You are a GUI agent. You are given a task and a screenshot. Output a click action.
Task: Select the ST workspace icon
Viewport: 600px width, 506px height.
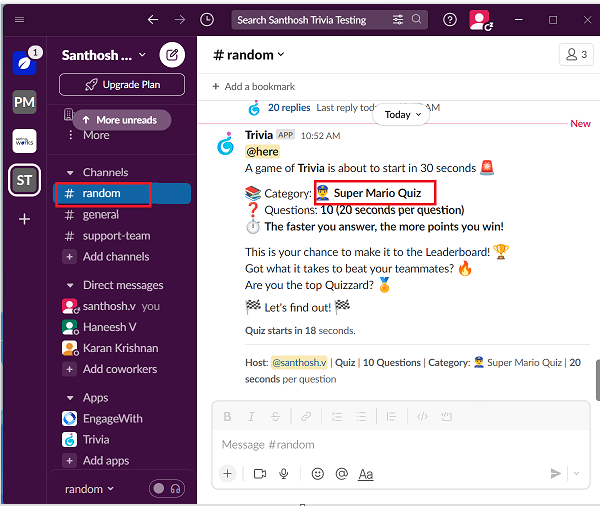pos(24,180)
